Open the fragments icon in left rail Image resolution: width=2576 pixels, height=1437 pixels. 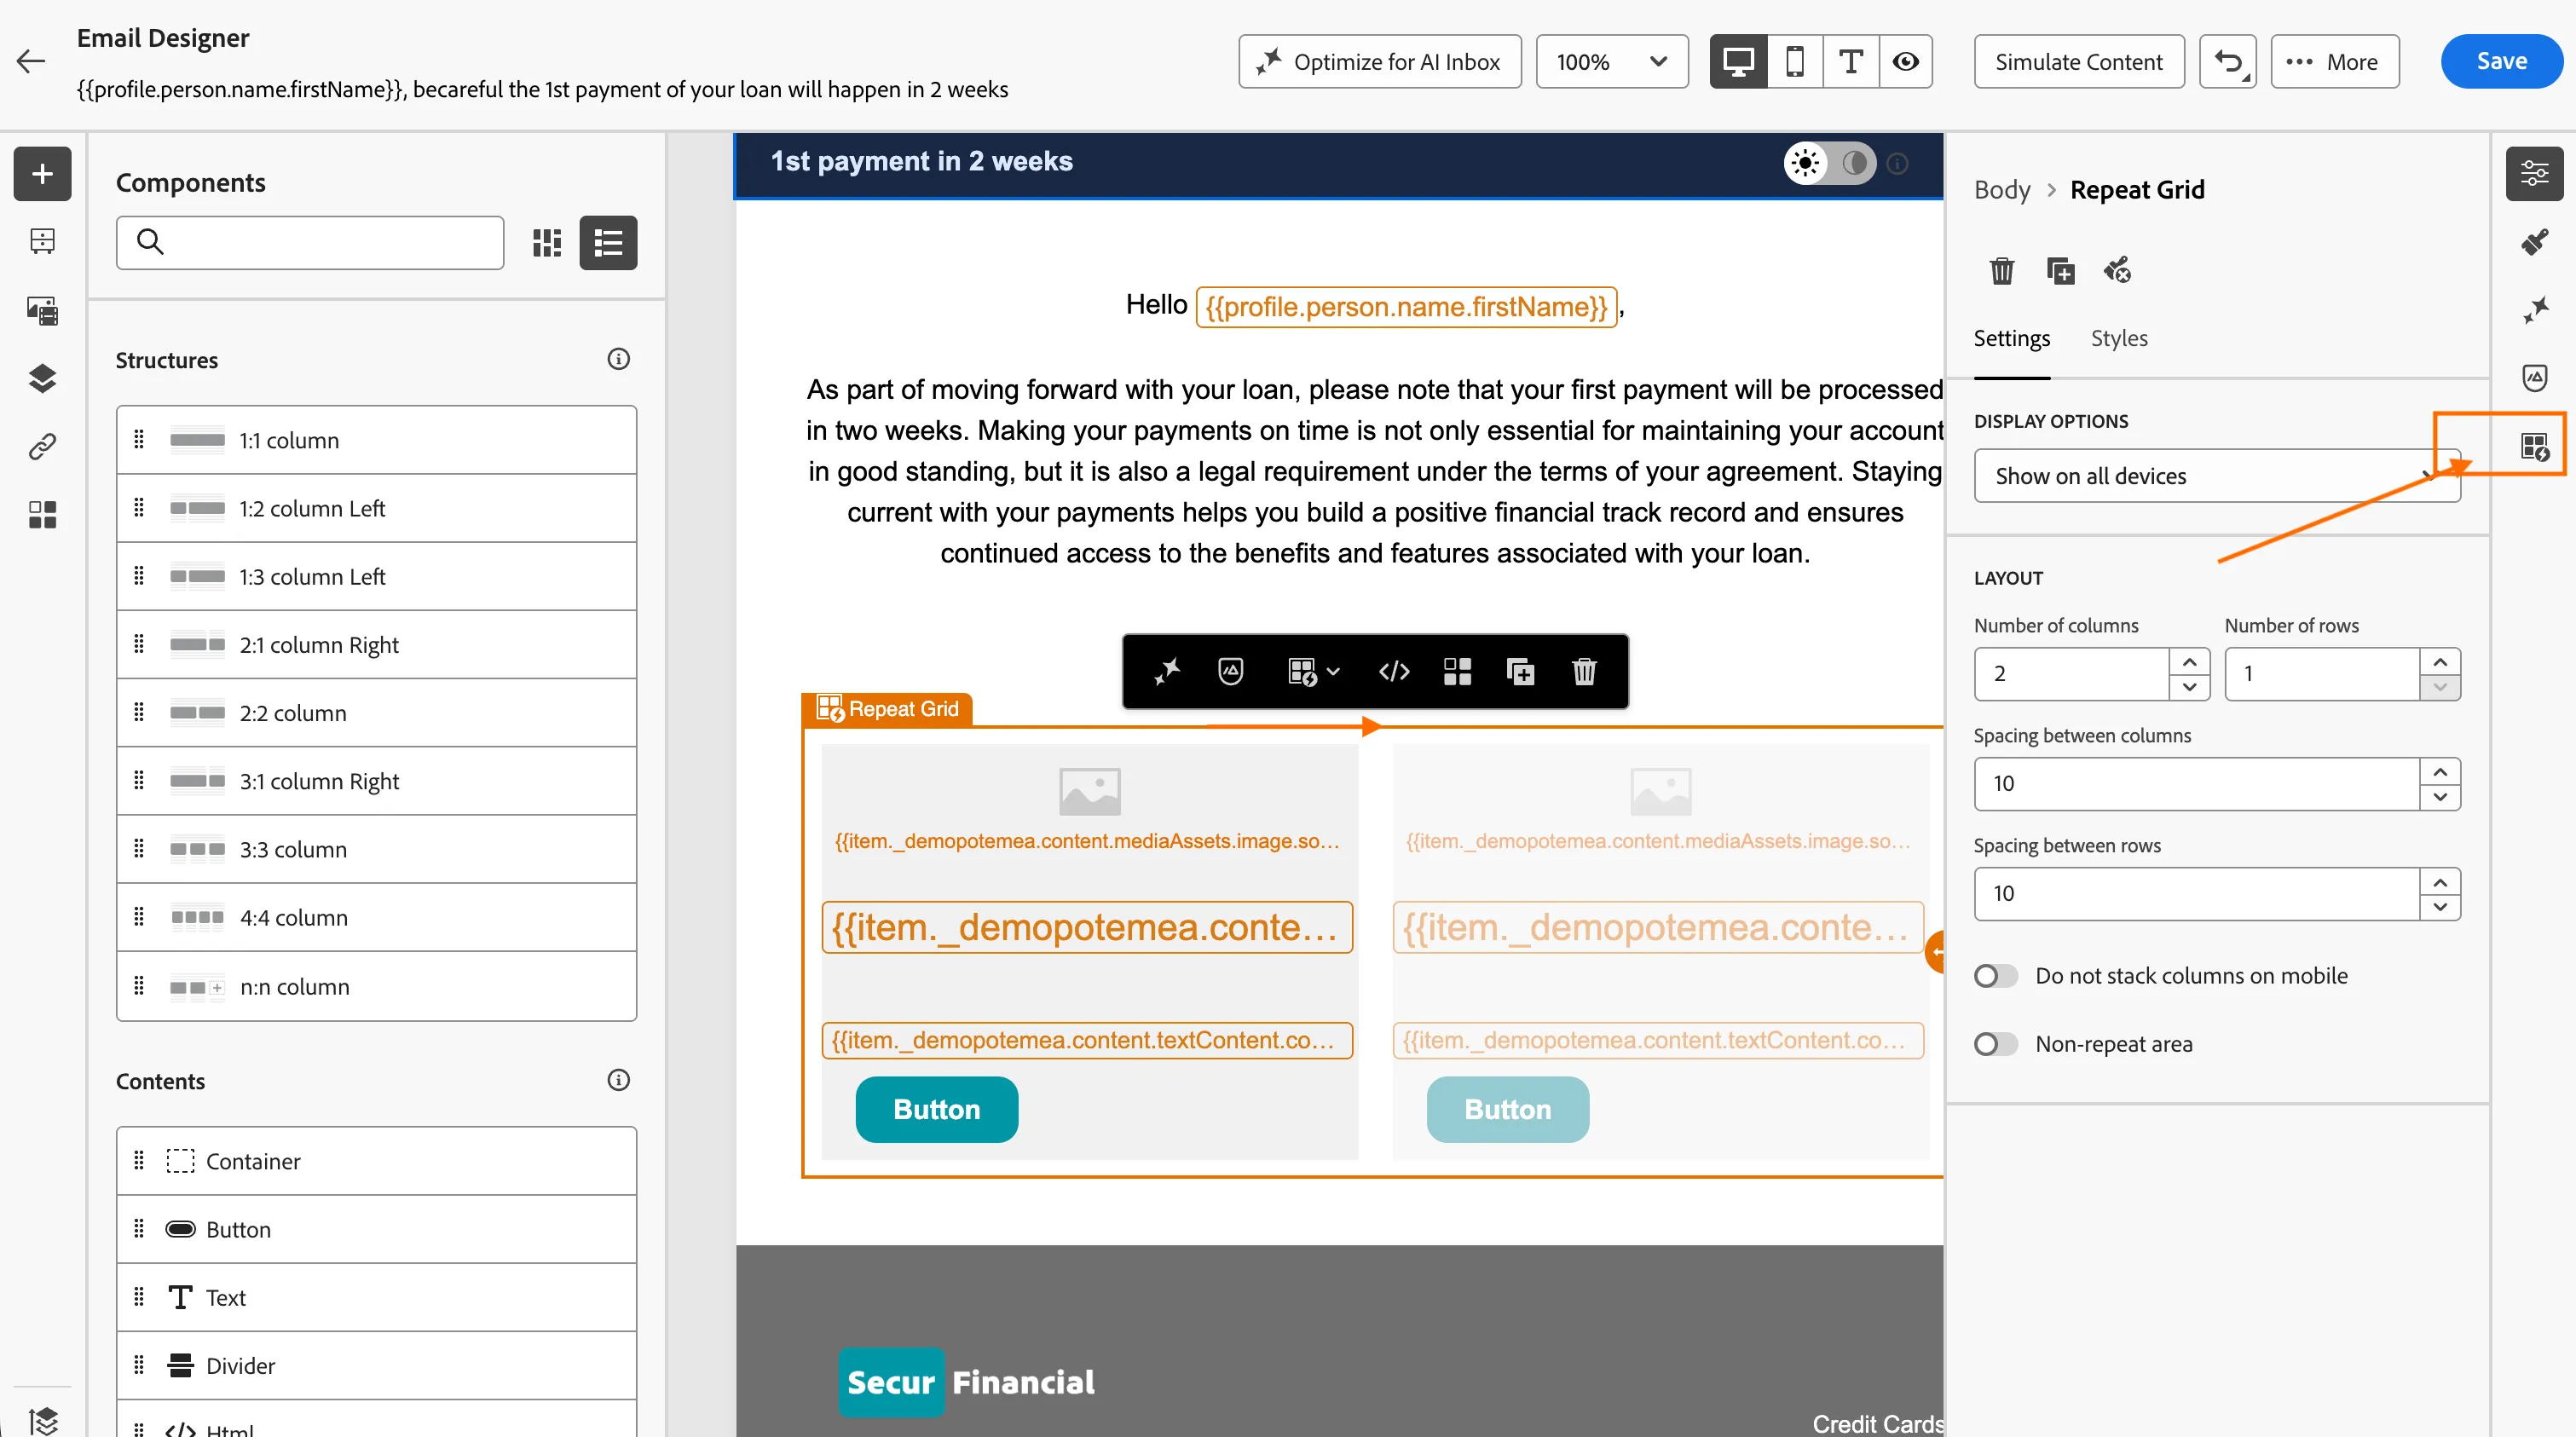(42, 241)
